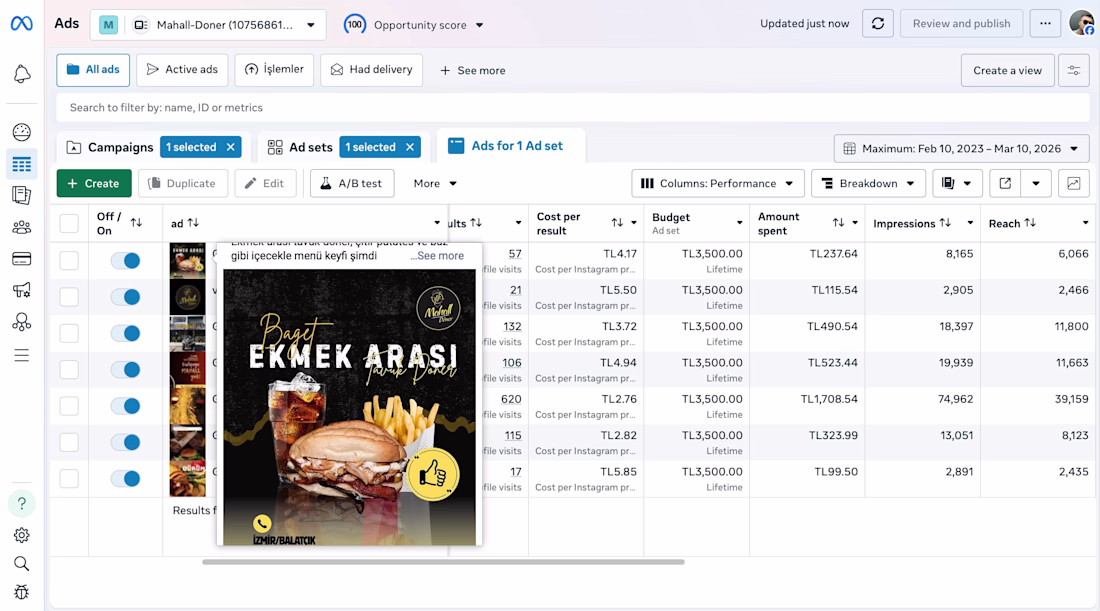Open Settings gear in sidebar

pos(22,535)
